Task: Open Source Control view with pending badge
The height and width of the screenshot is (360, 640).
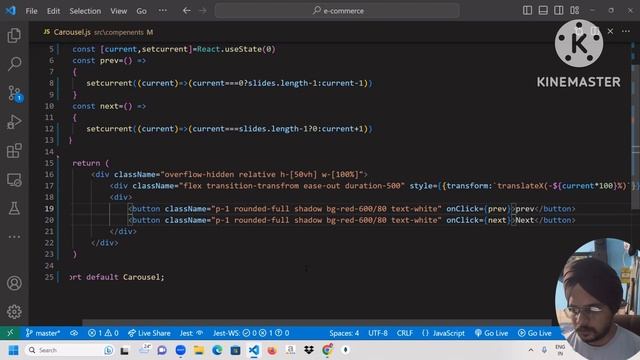Action: (x=14, y=93)
